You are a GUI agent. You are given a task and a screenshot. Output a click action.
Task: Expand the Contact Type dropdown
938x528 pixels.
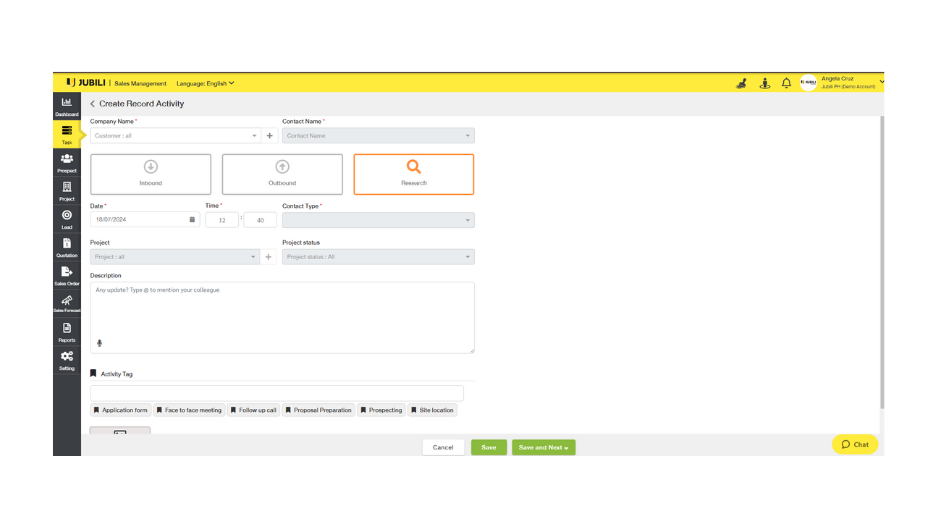[378, 220]
